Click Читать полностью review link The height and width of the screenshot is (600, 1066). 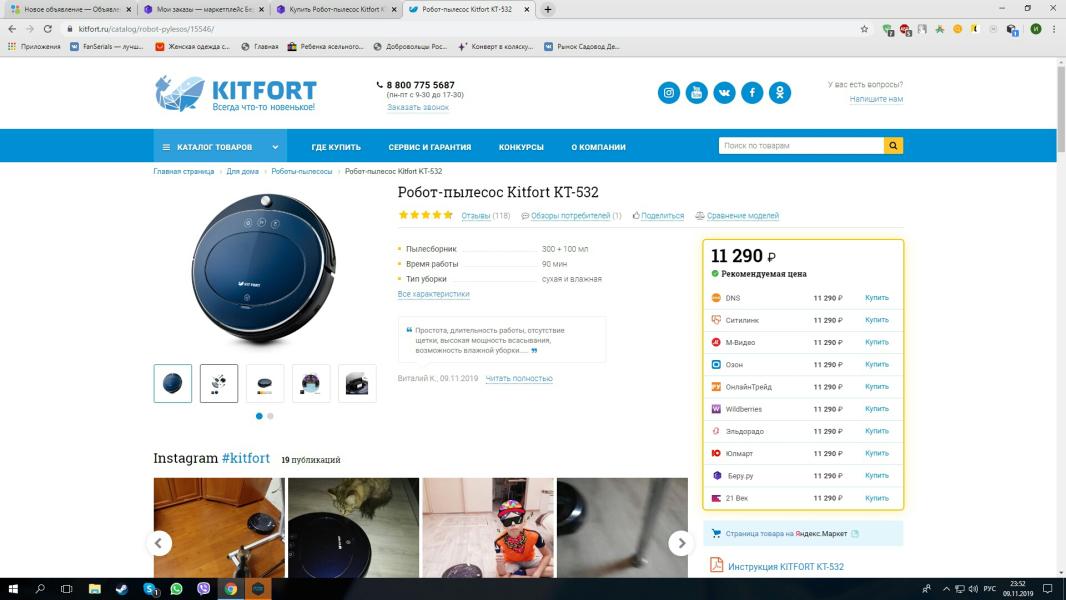point(519,378)
